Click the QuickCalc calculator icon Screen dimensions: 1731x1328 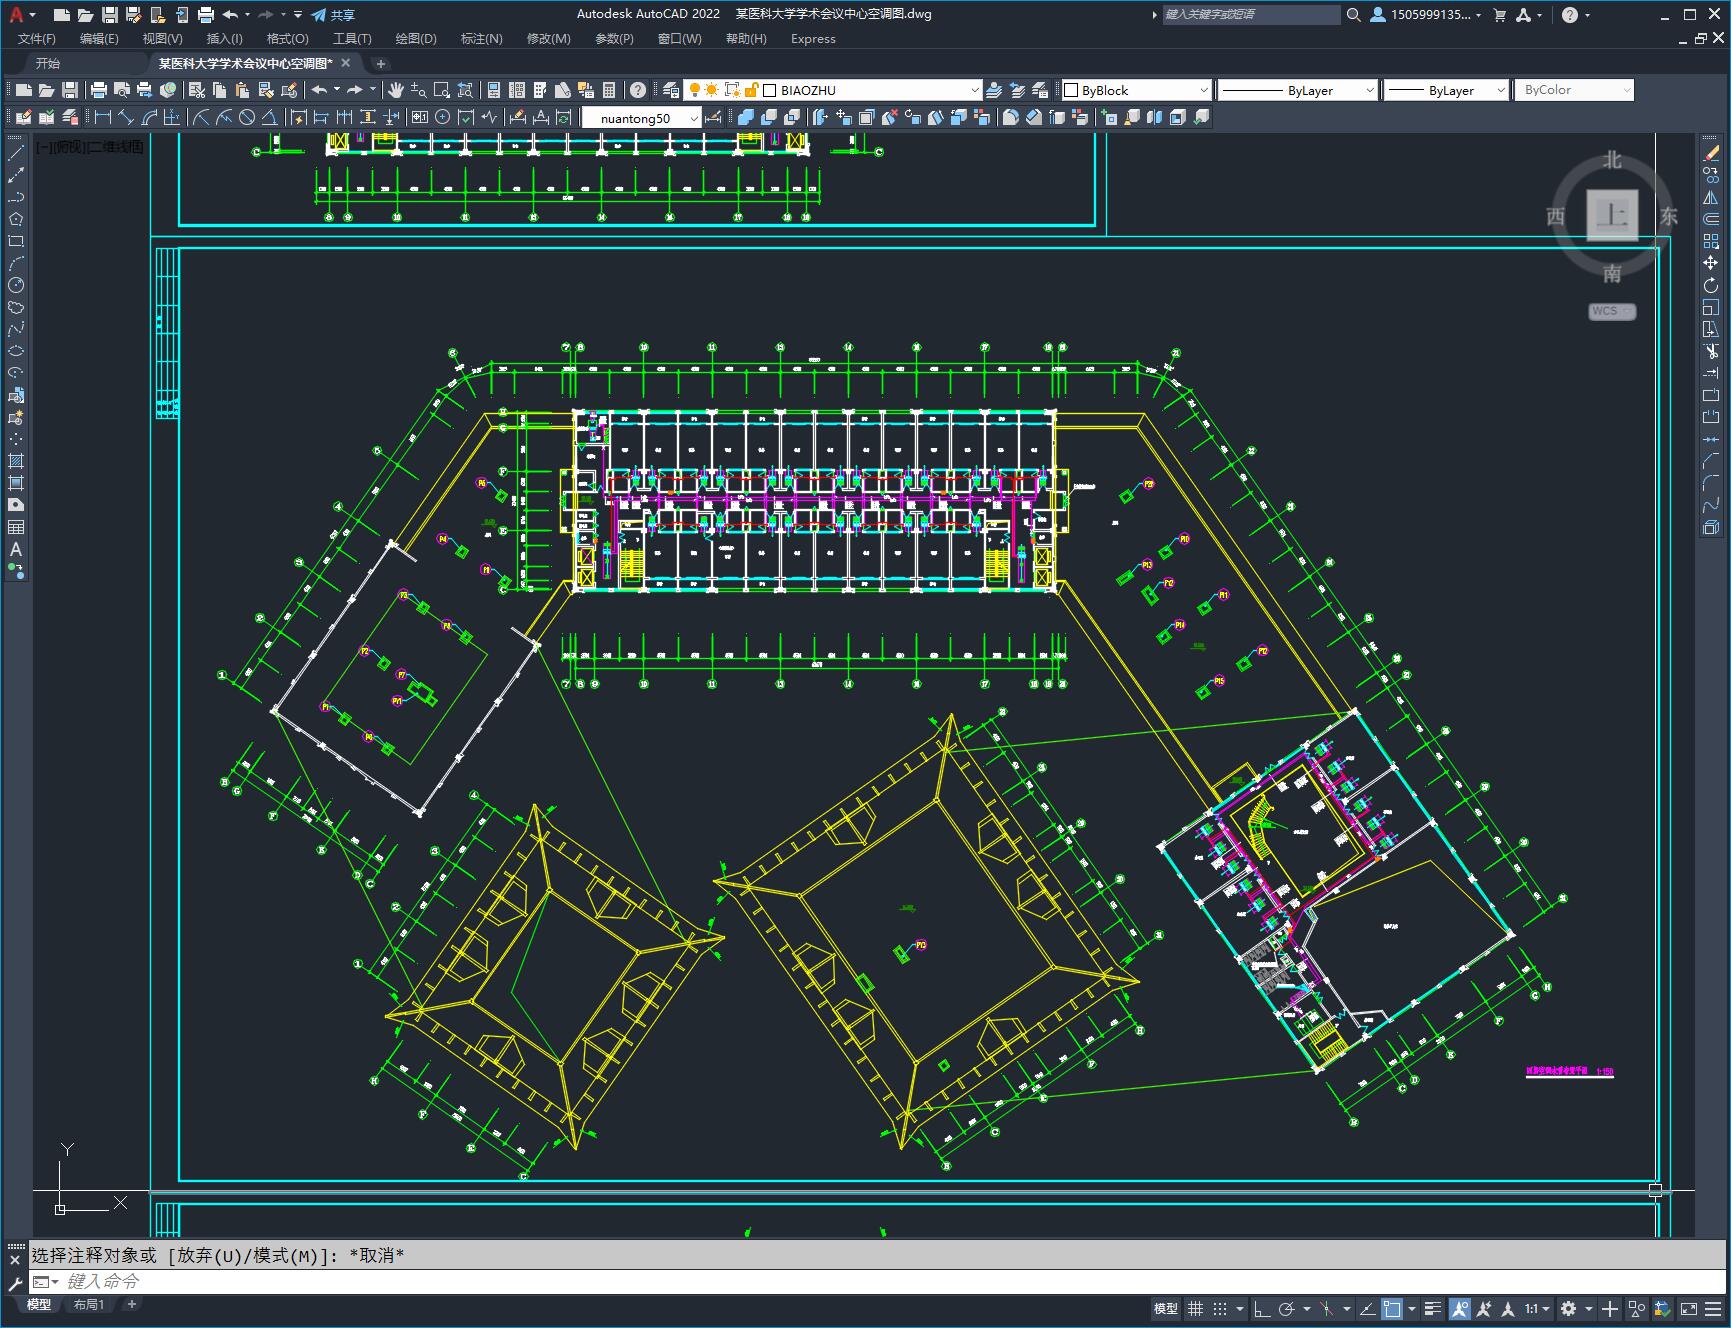(x=609, y=90)
